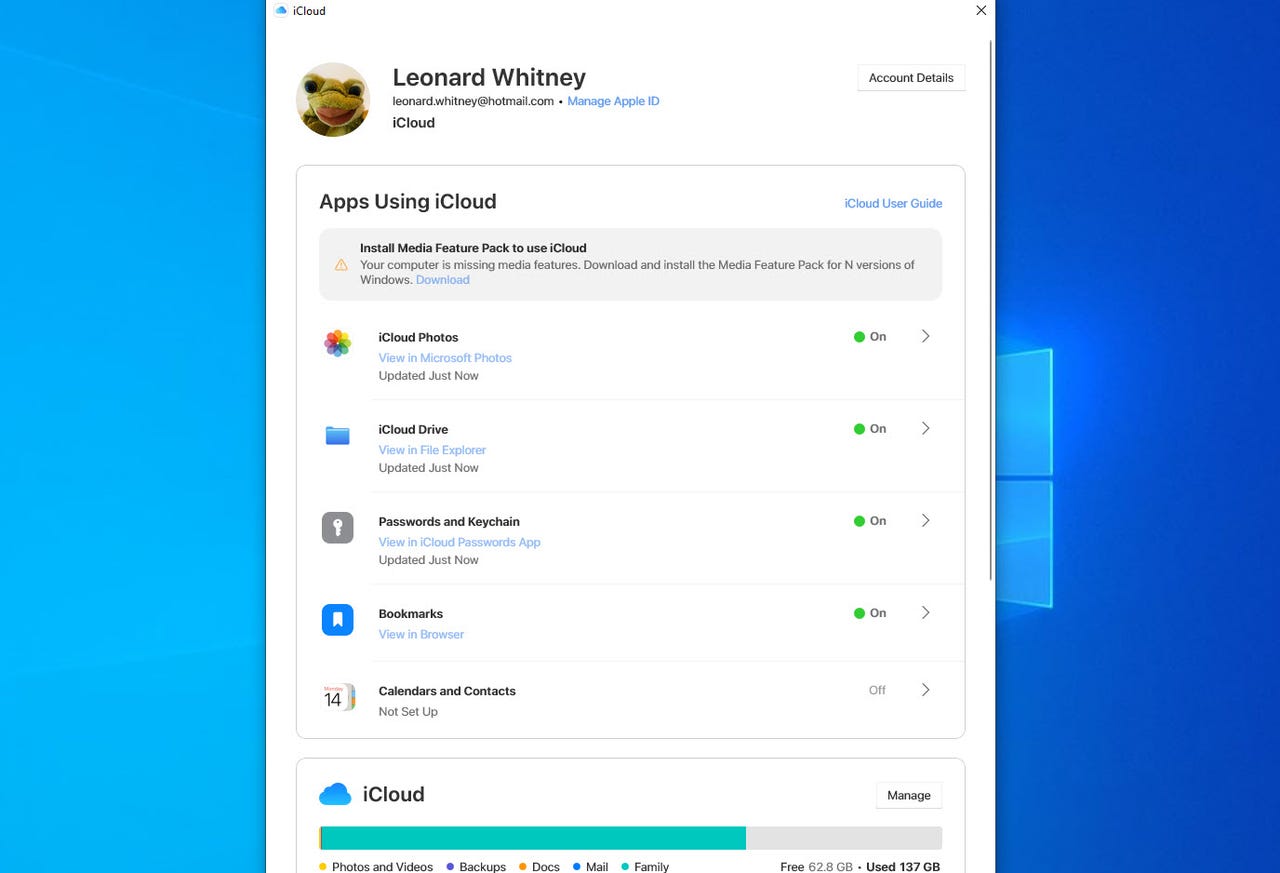This screenshot has height=873, width=1280.
Task: Click Family legend label
Action: (651, 867)
